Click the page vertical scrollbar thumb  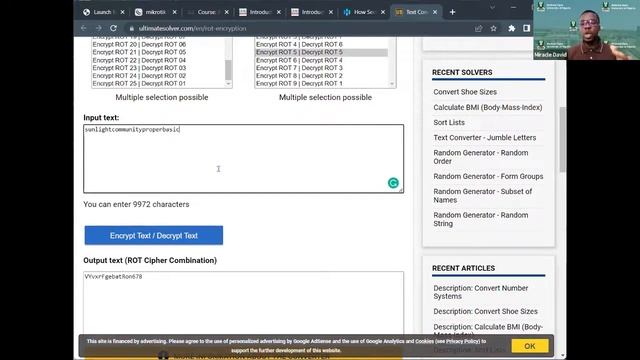[562, 139]
